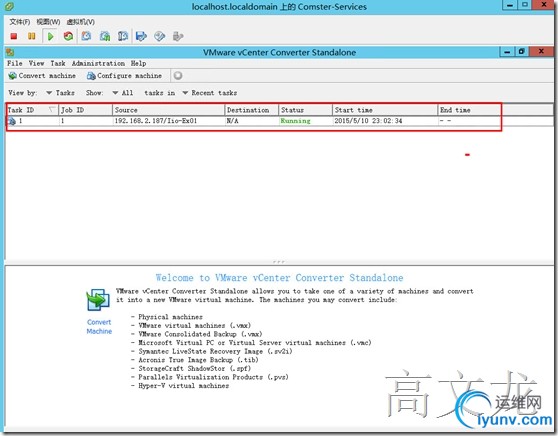Sort by Job ID column header
This screenshot has width=558, height=436.
(86, 110)
